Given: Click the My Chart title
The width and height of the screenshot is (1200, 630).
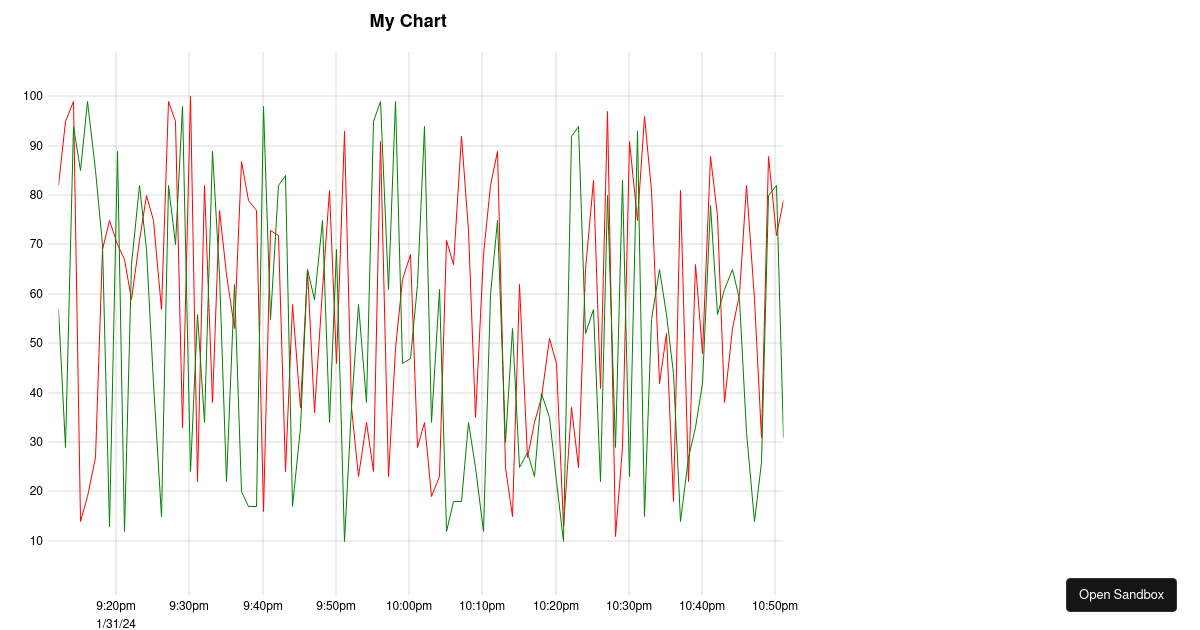Looking at the screenshot, I should [x=408, y=21].
